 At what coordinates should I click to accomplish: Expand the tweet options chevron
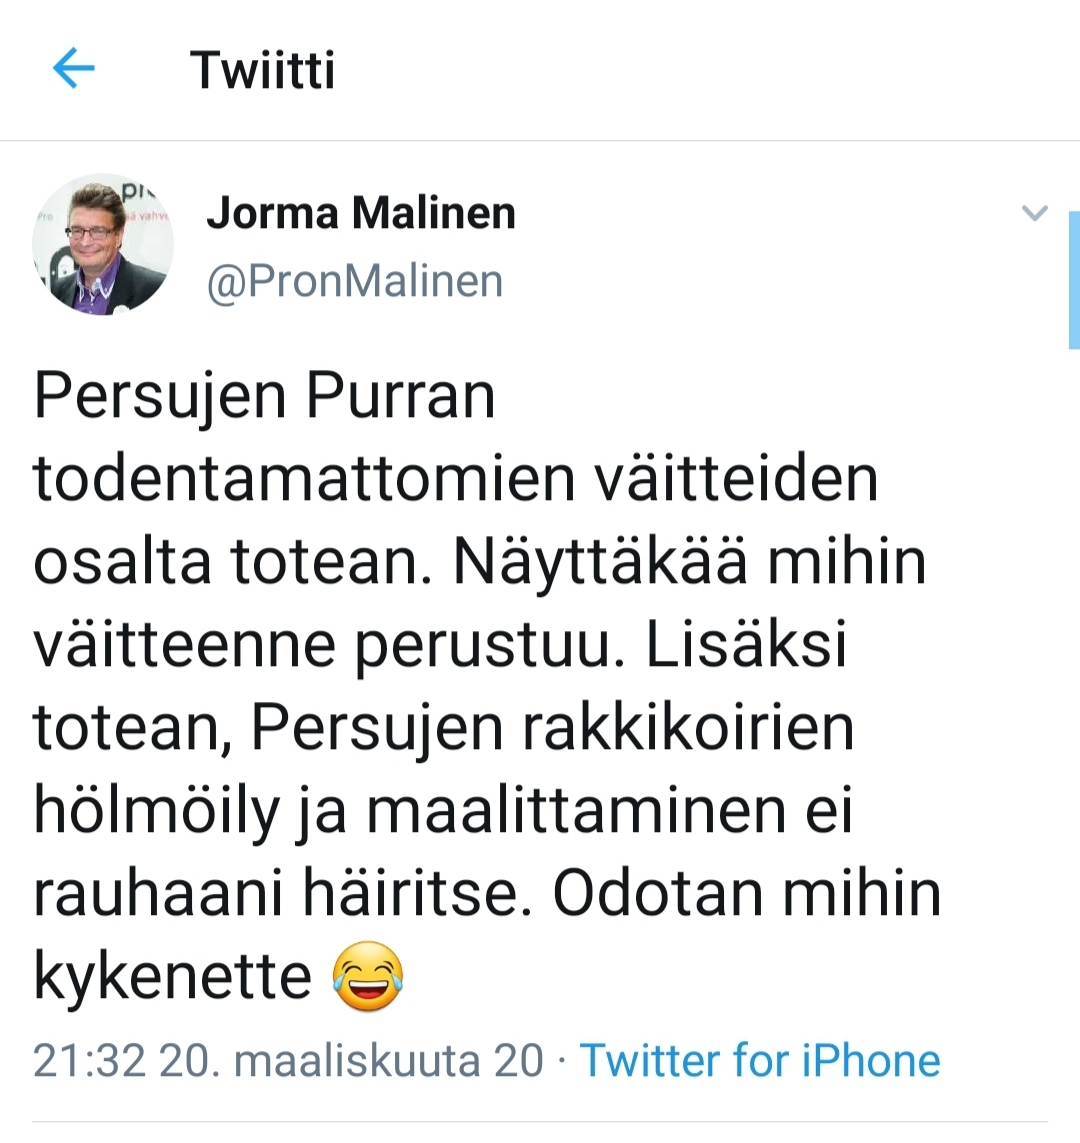tap(1034, 213)
